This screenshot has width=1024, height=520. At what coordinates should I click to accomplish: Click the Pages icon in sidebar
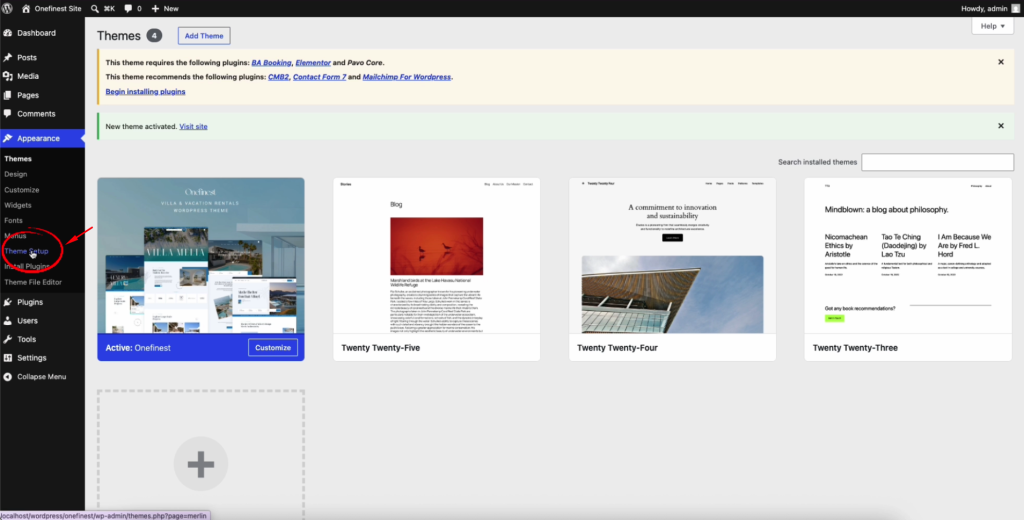pyautogui.click(x=8, y=95)
